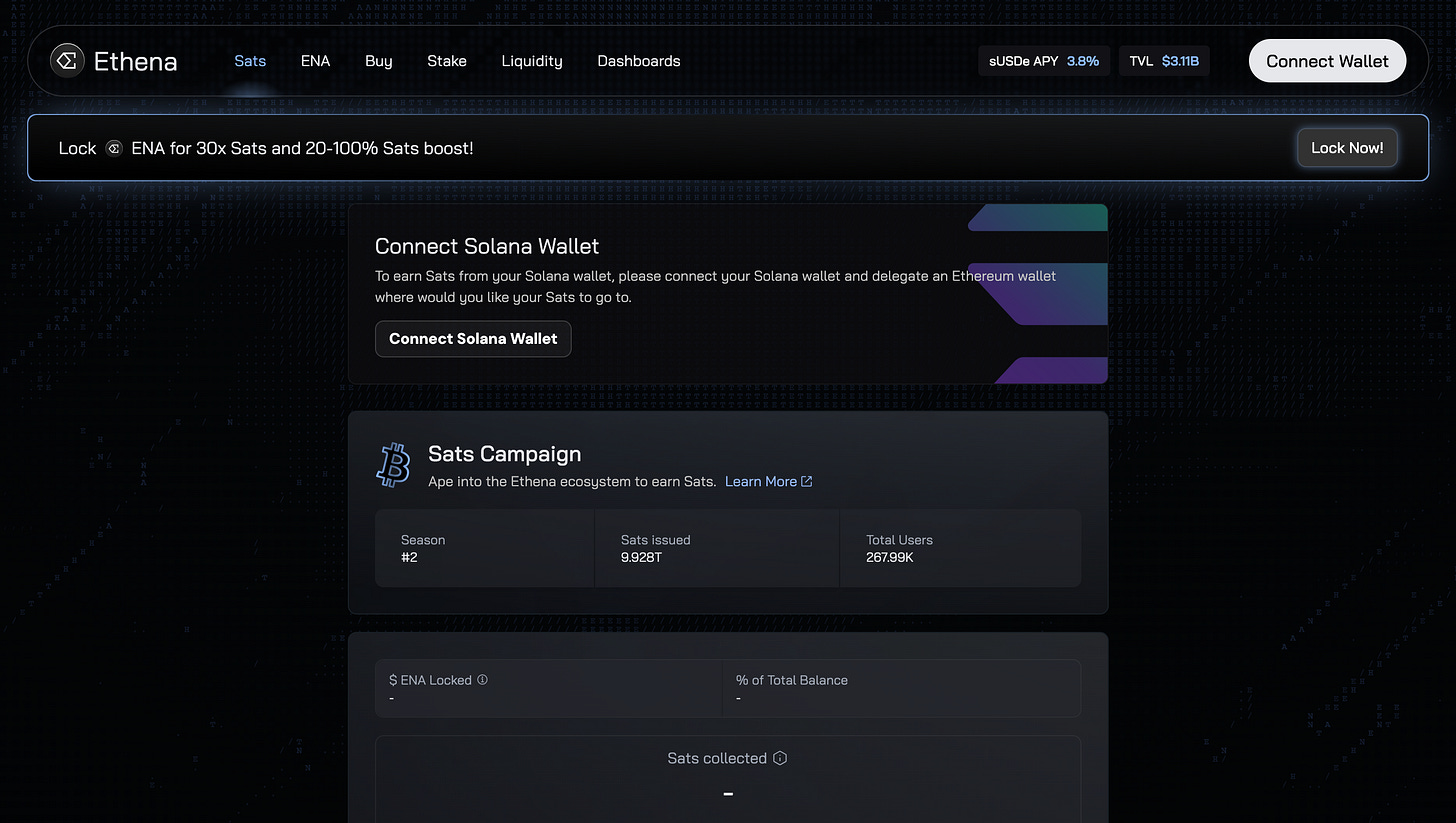Image resolution: width=1456 pixels, height=823 pixels.
Task: Open the Sats tab
Action: pyautogui.click(x=250, y=61)
